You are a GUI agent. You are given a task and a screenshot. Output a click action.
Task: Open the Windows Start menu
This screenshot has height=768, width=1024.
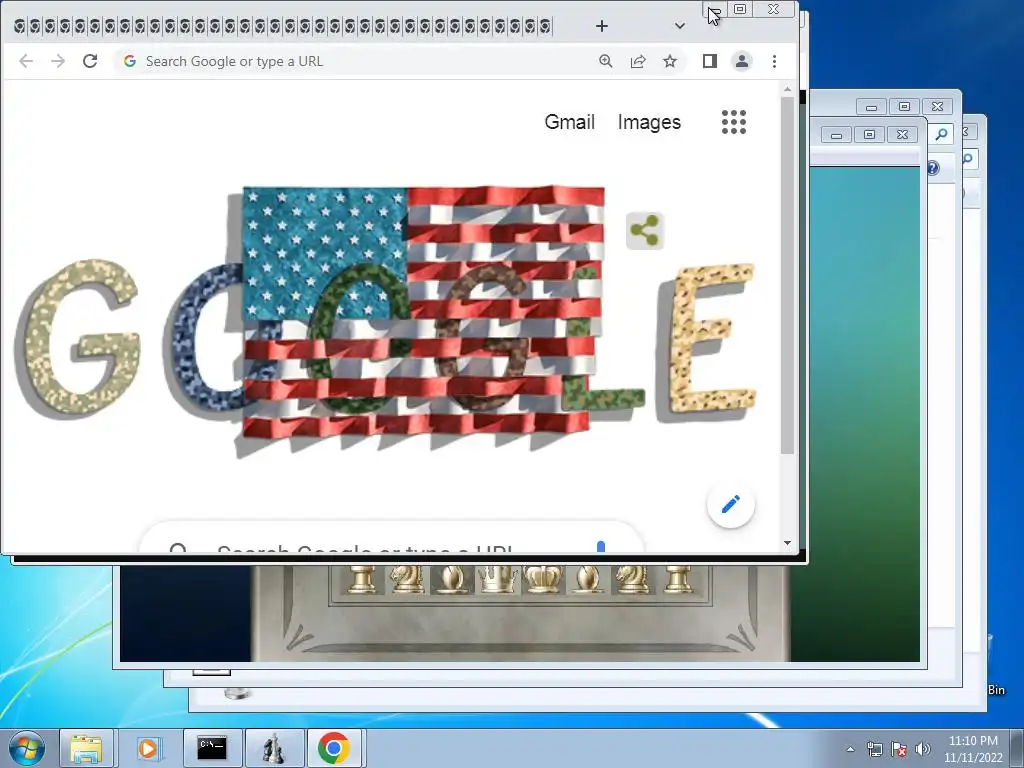[26, 748]
